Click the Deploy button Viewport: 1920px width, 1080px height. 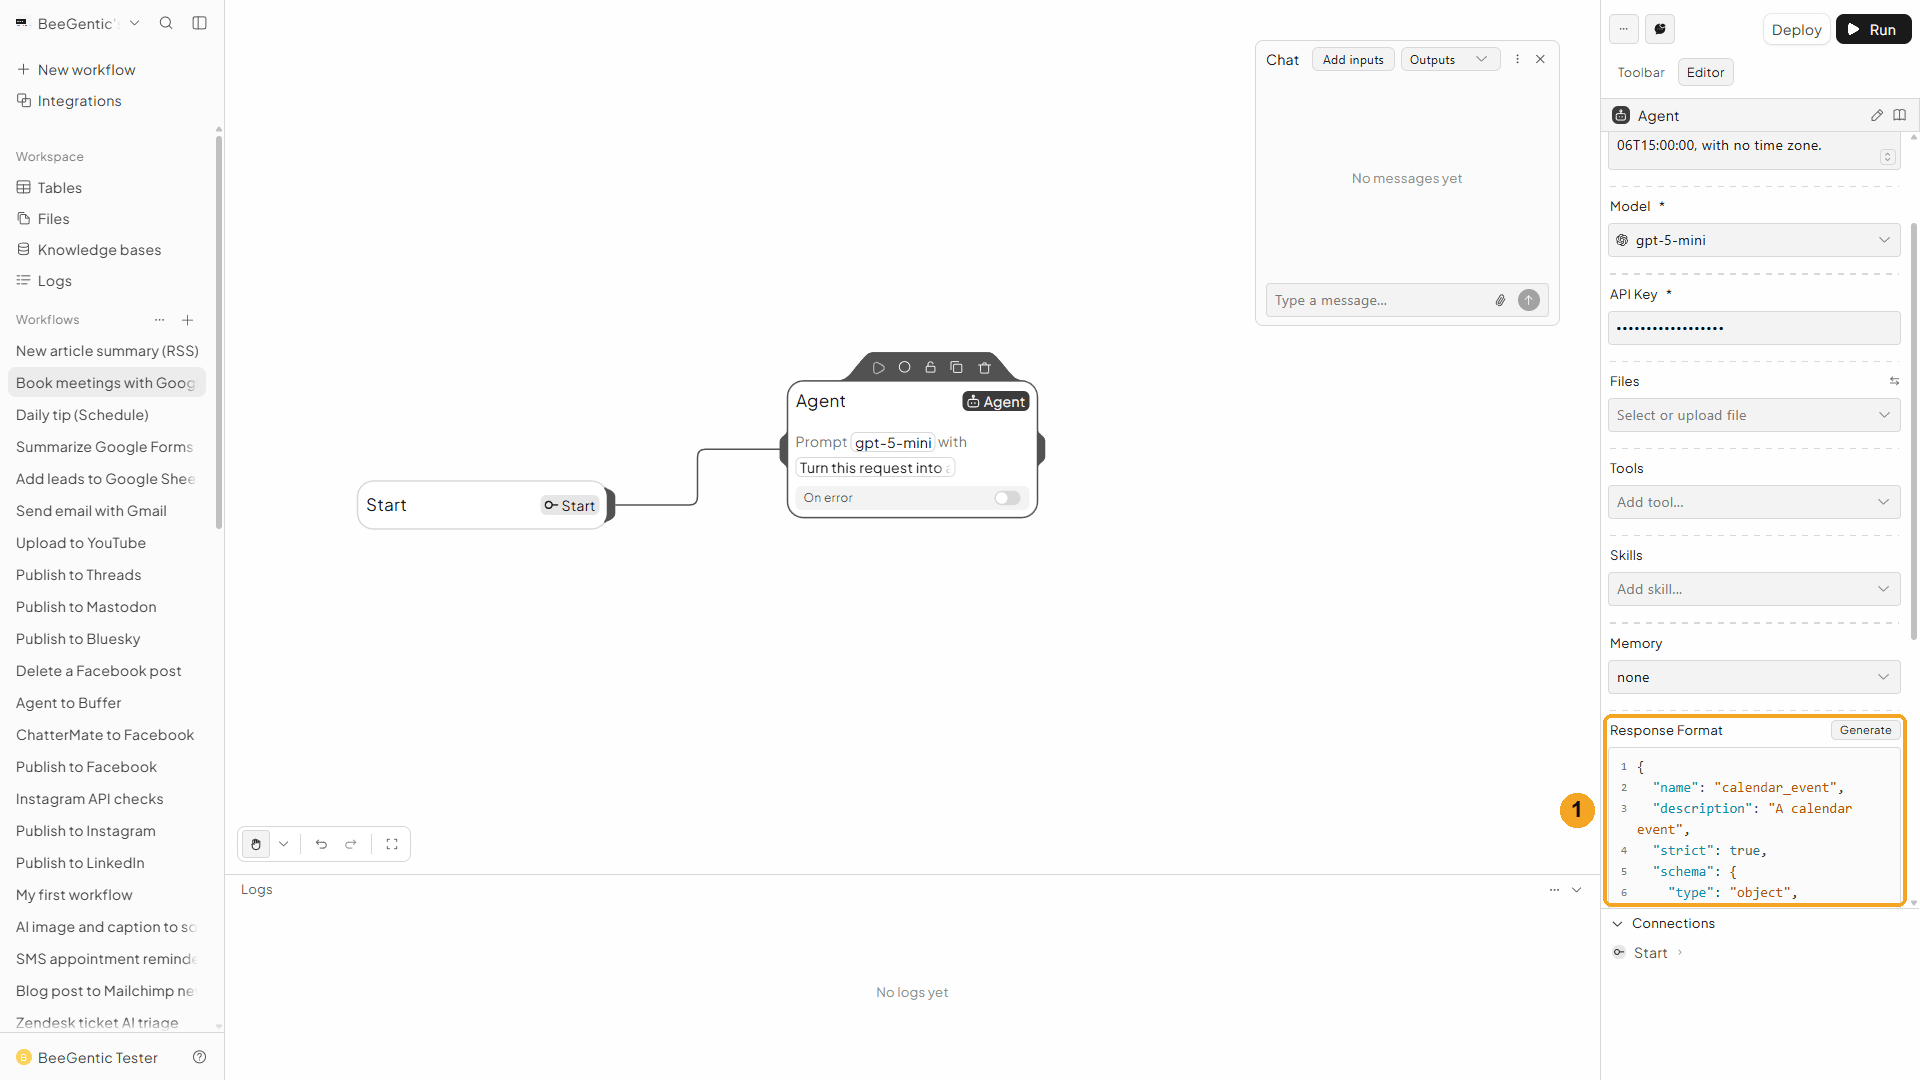pyautogui.click(x=1796, y=29)
